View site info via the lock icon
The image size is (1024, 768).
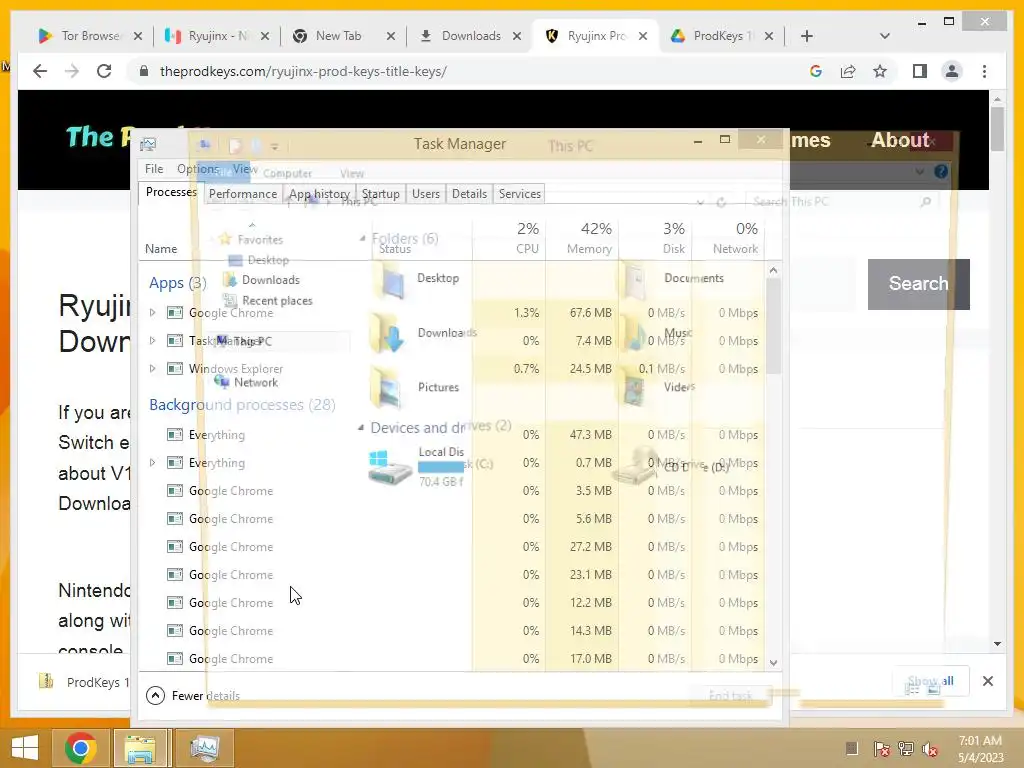point(144,71)
